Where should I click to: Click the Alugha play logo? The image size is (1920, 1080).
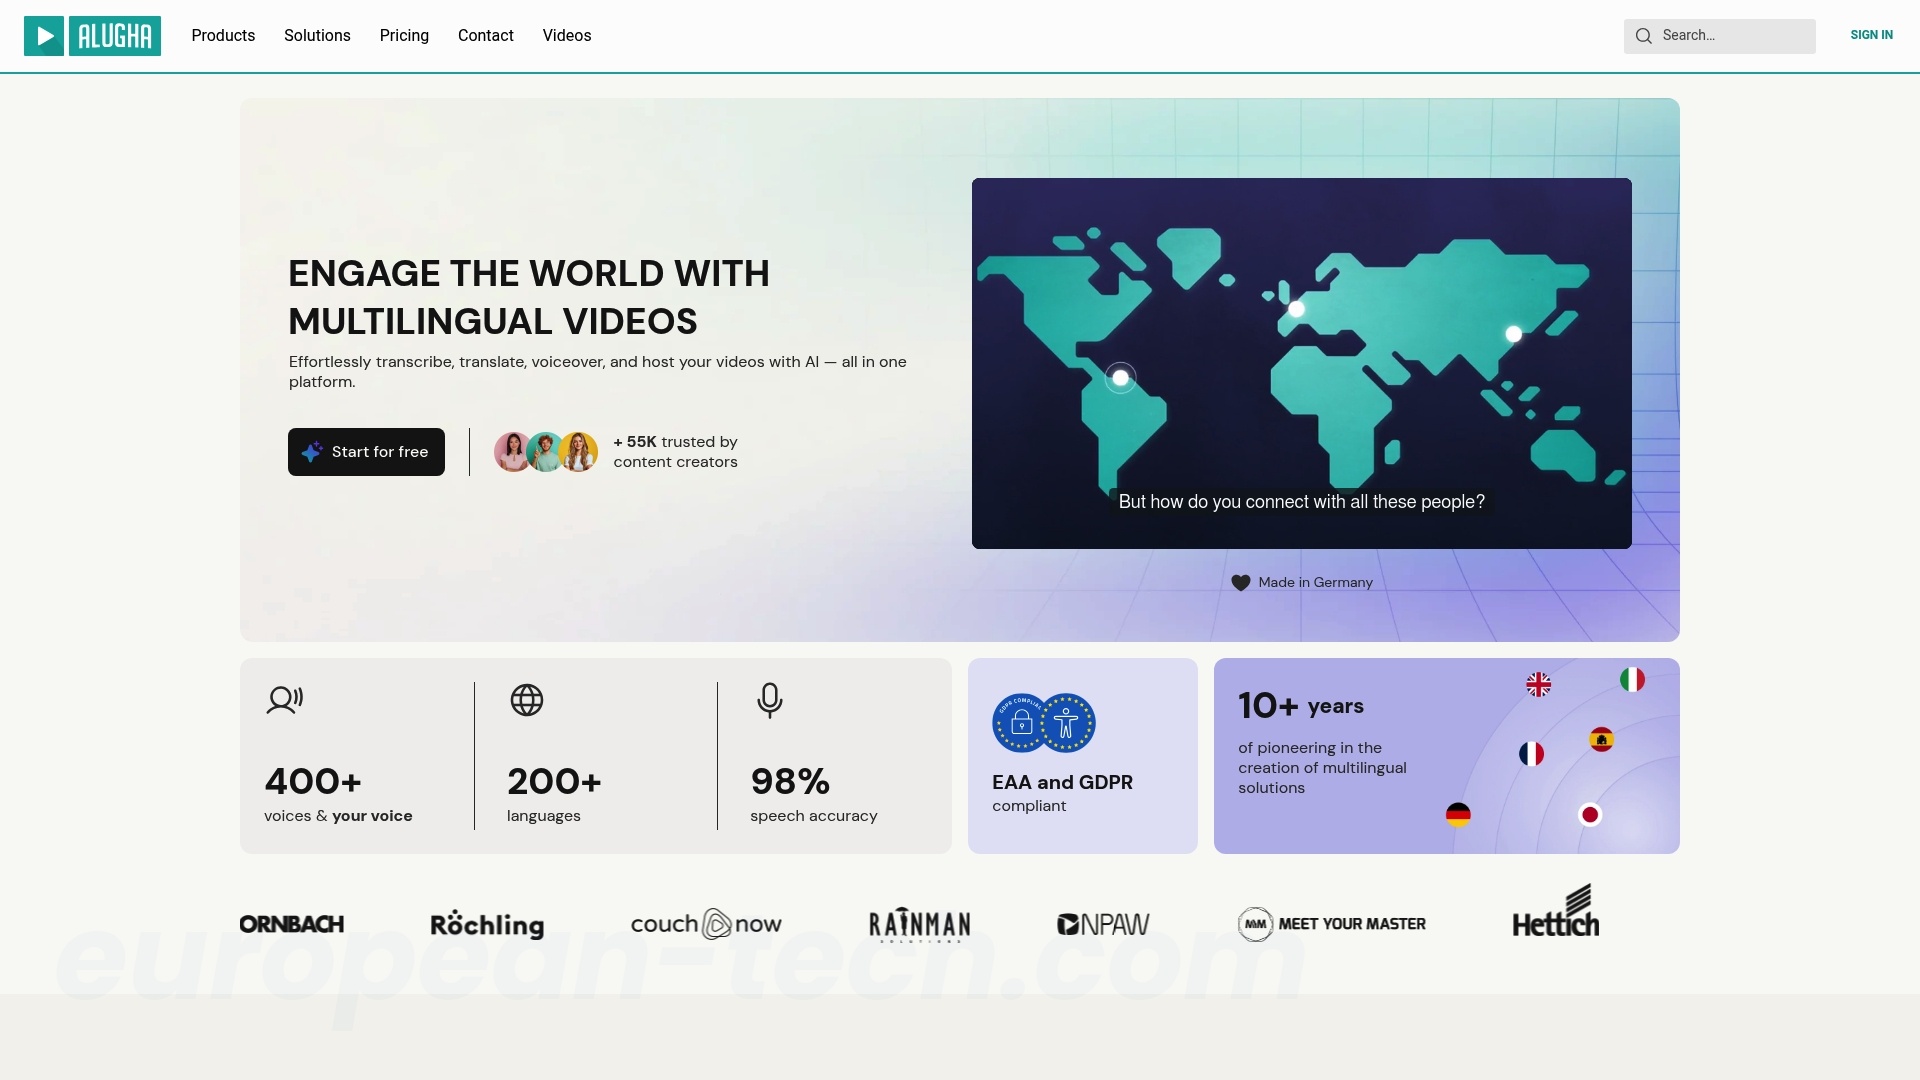44,36
